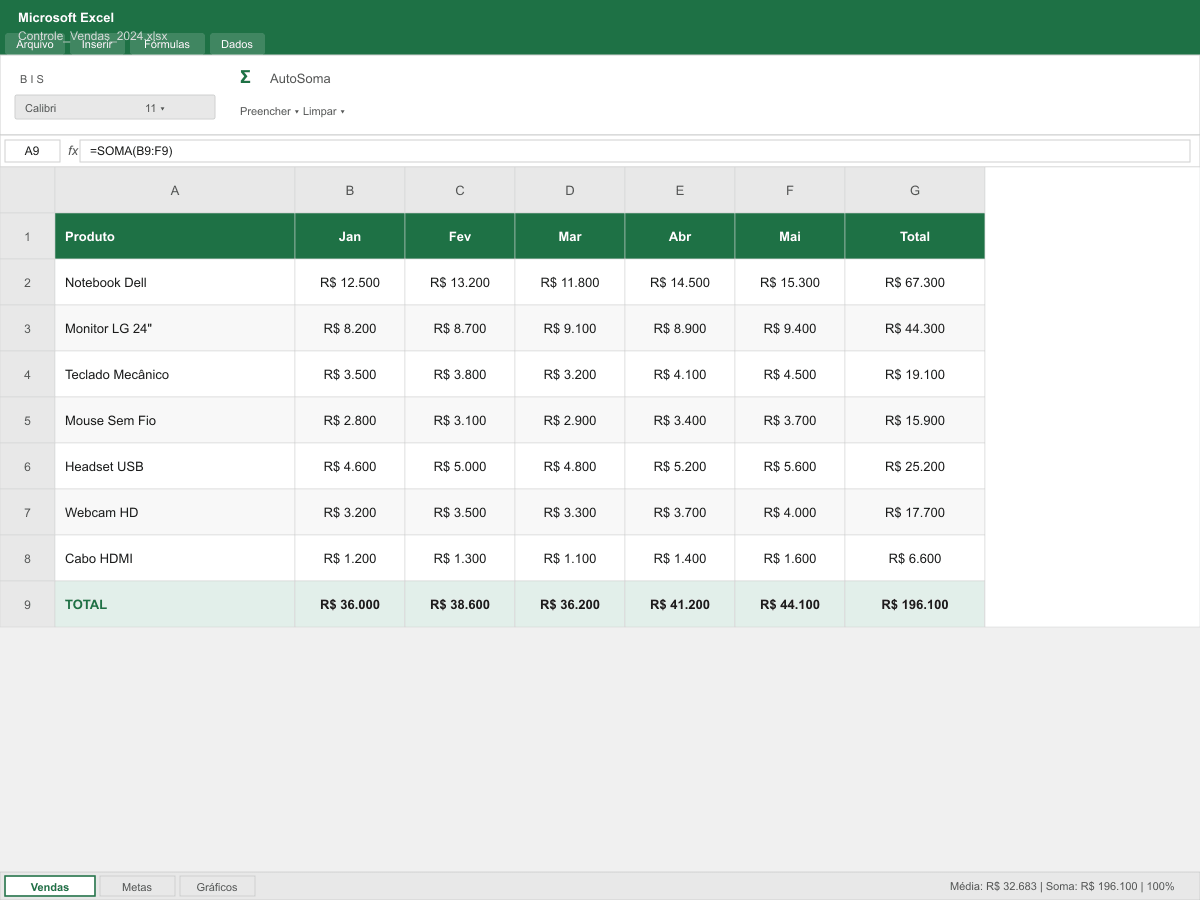Click the fx insert function symbol
This screenshot has width=1200, height=900.
71,150
